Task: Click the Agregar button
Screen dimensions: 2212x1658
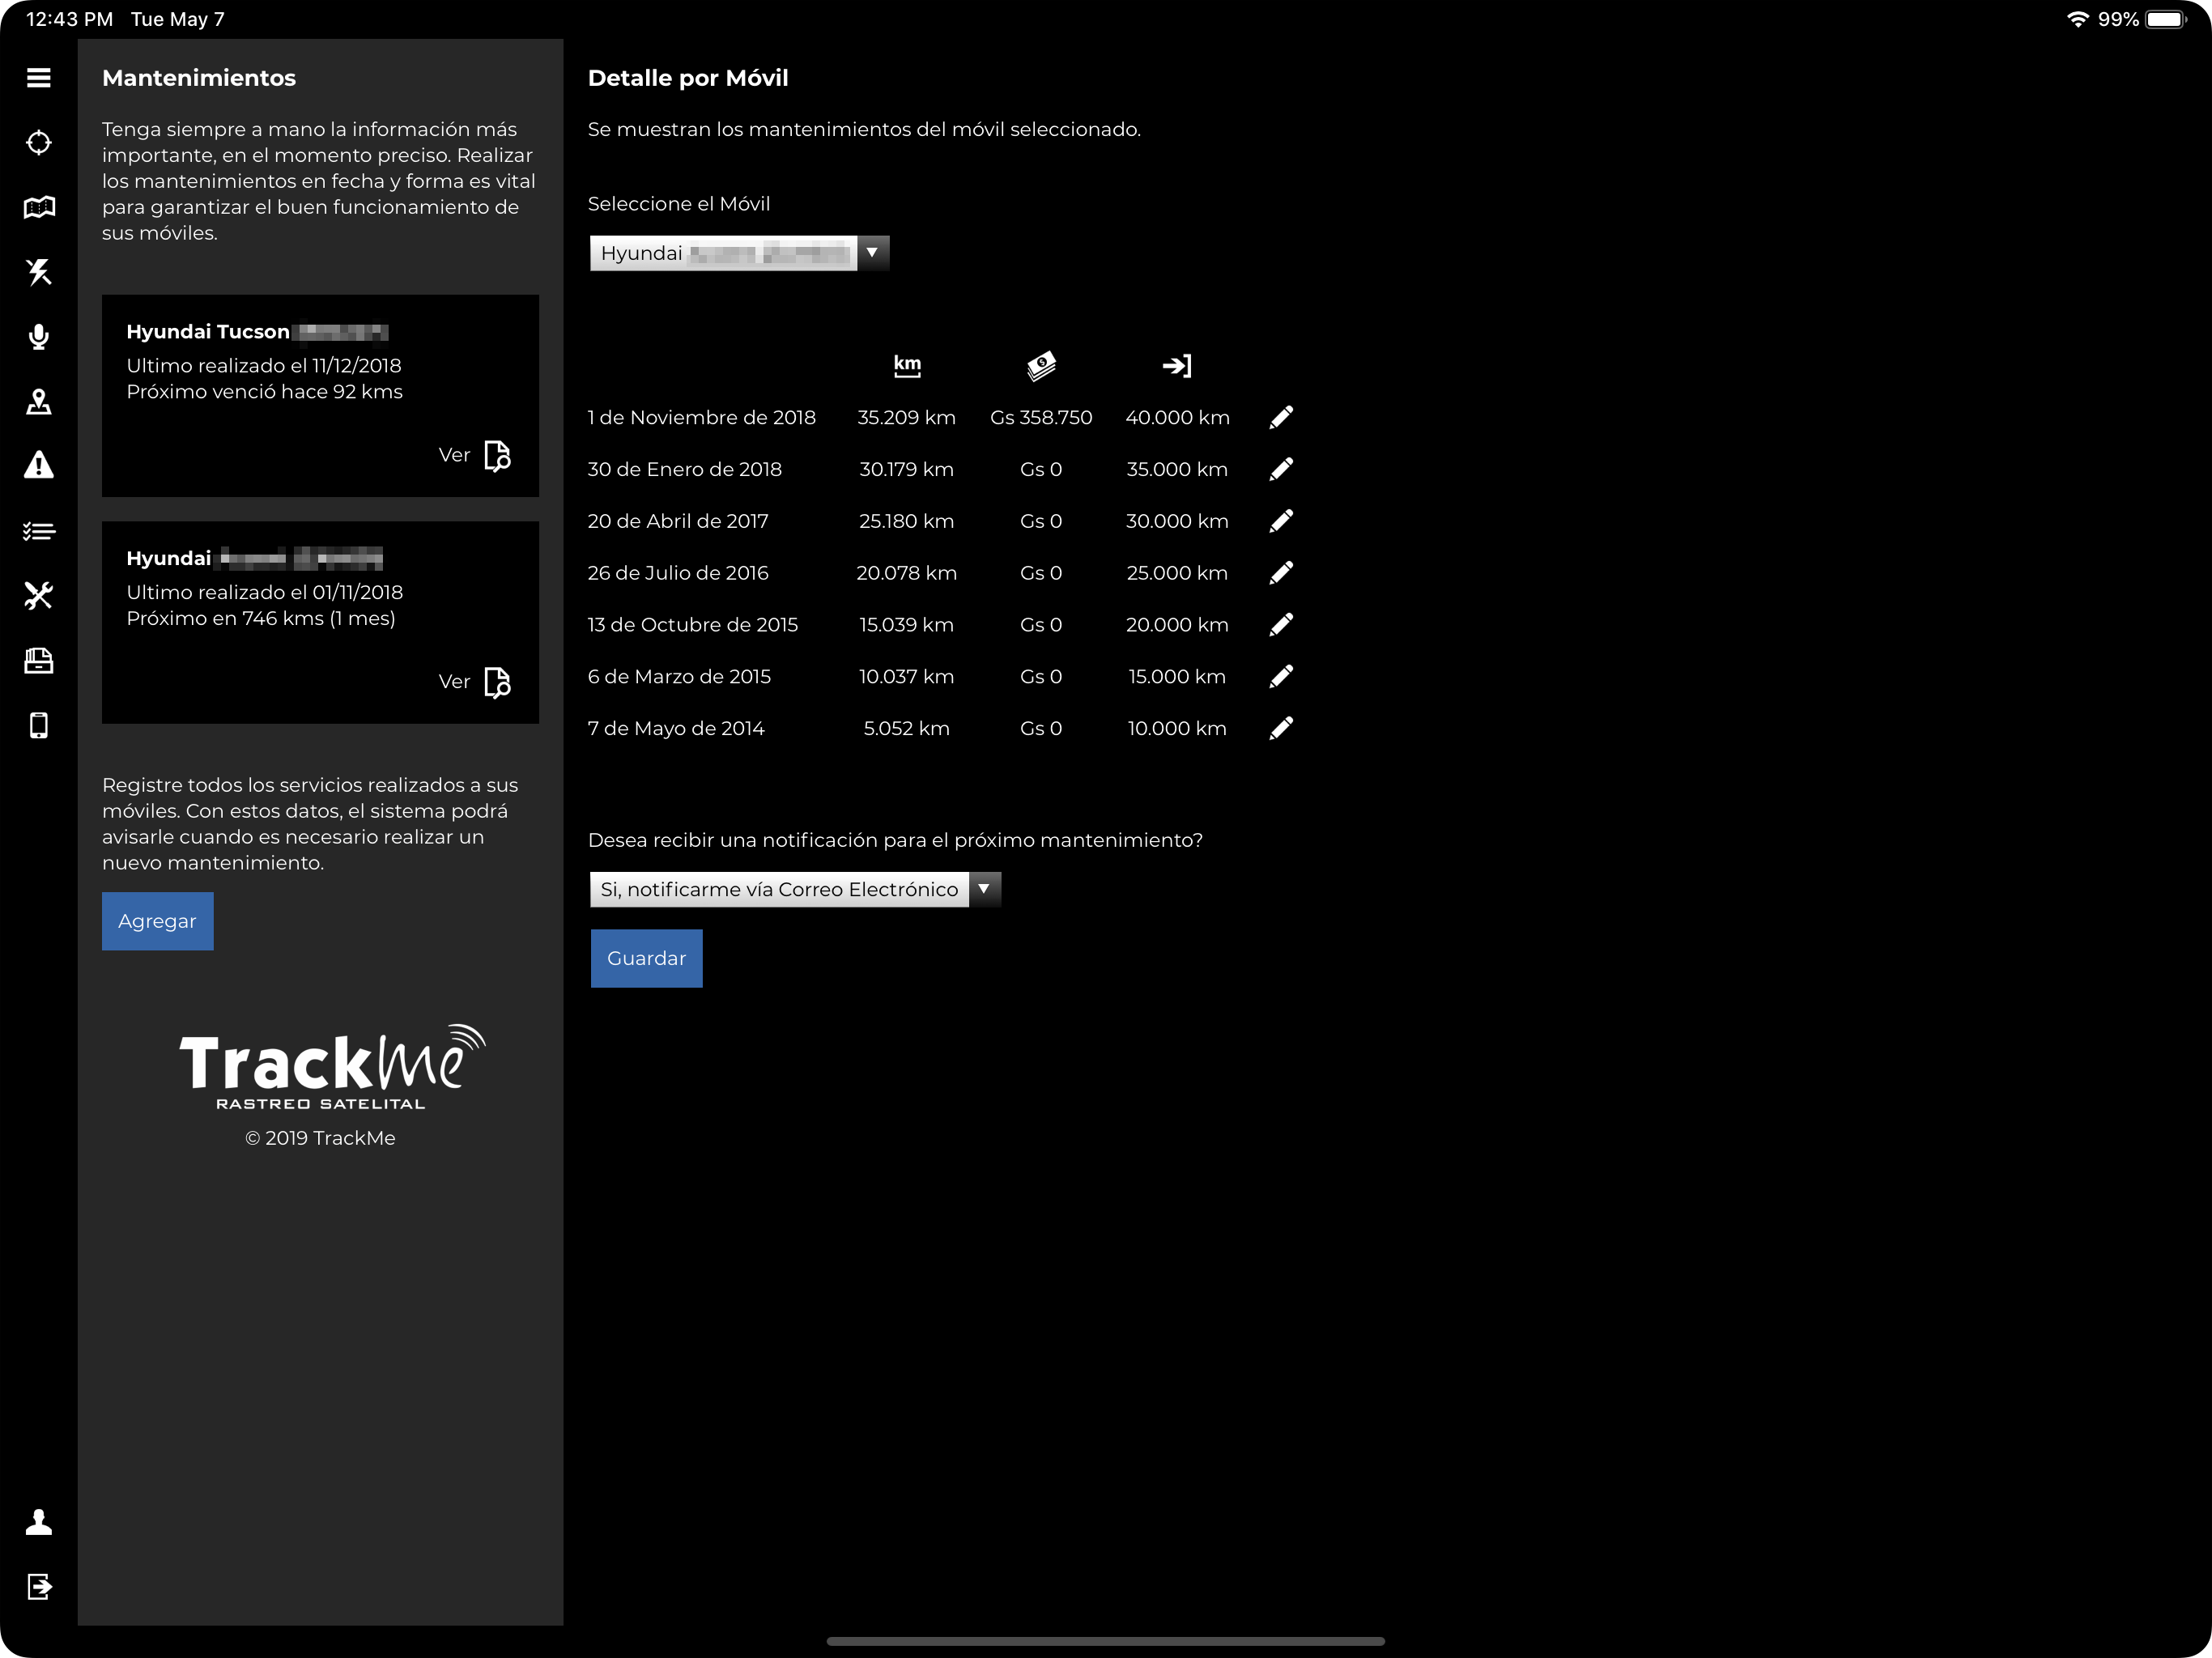Action: pyautogui.click(x=157, y=921)
